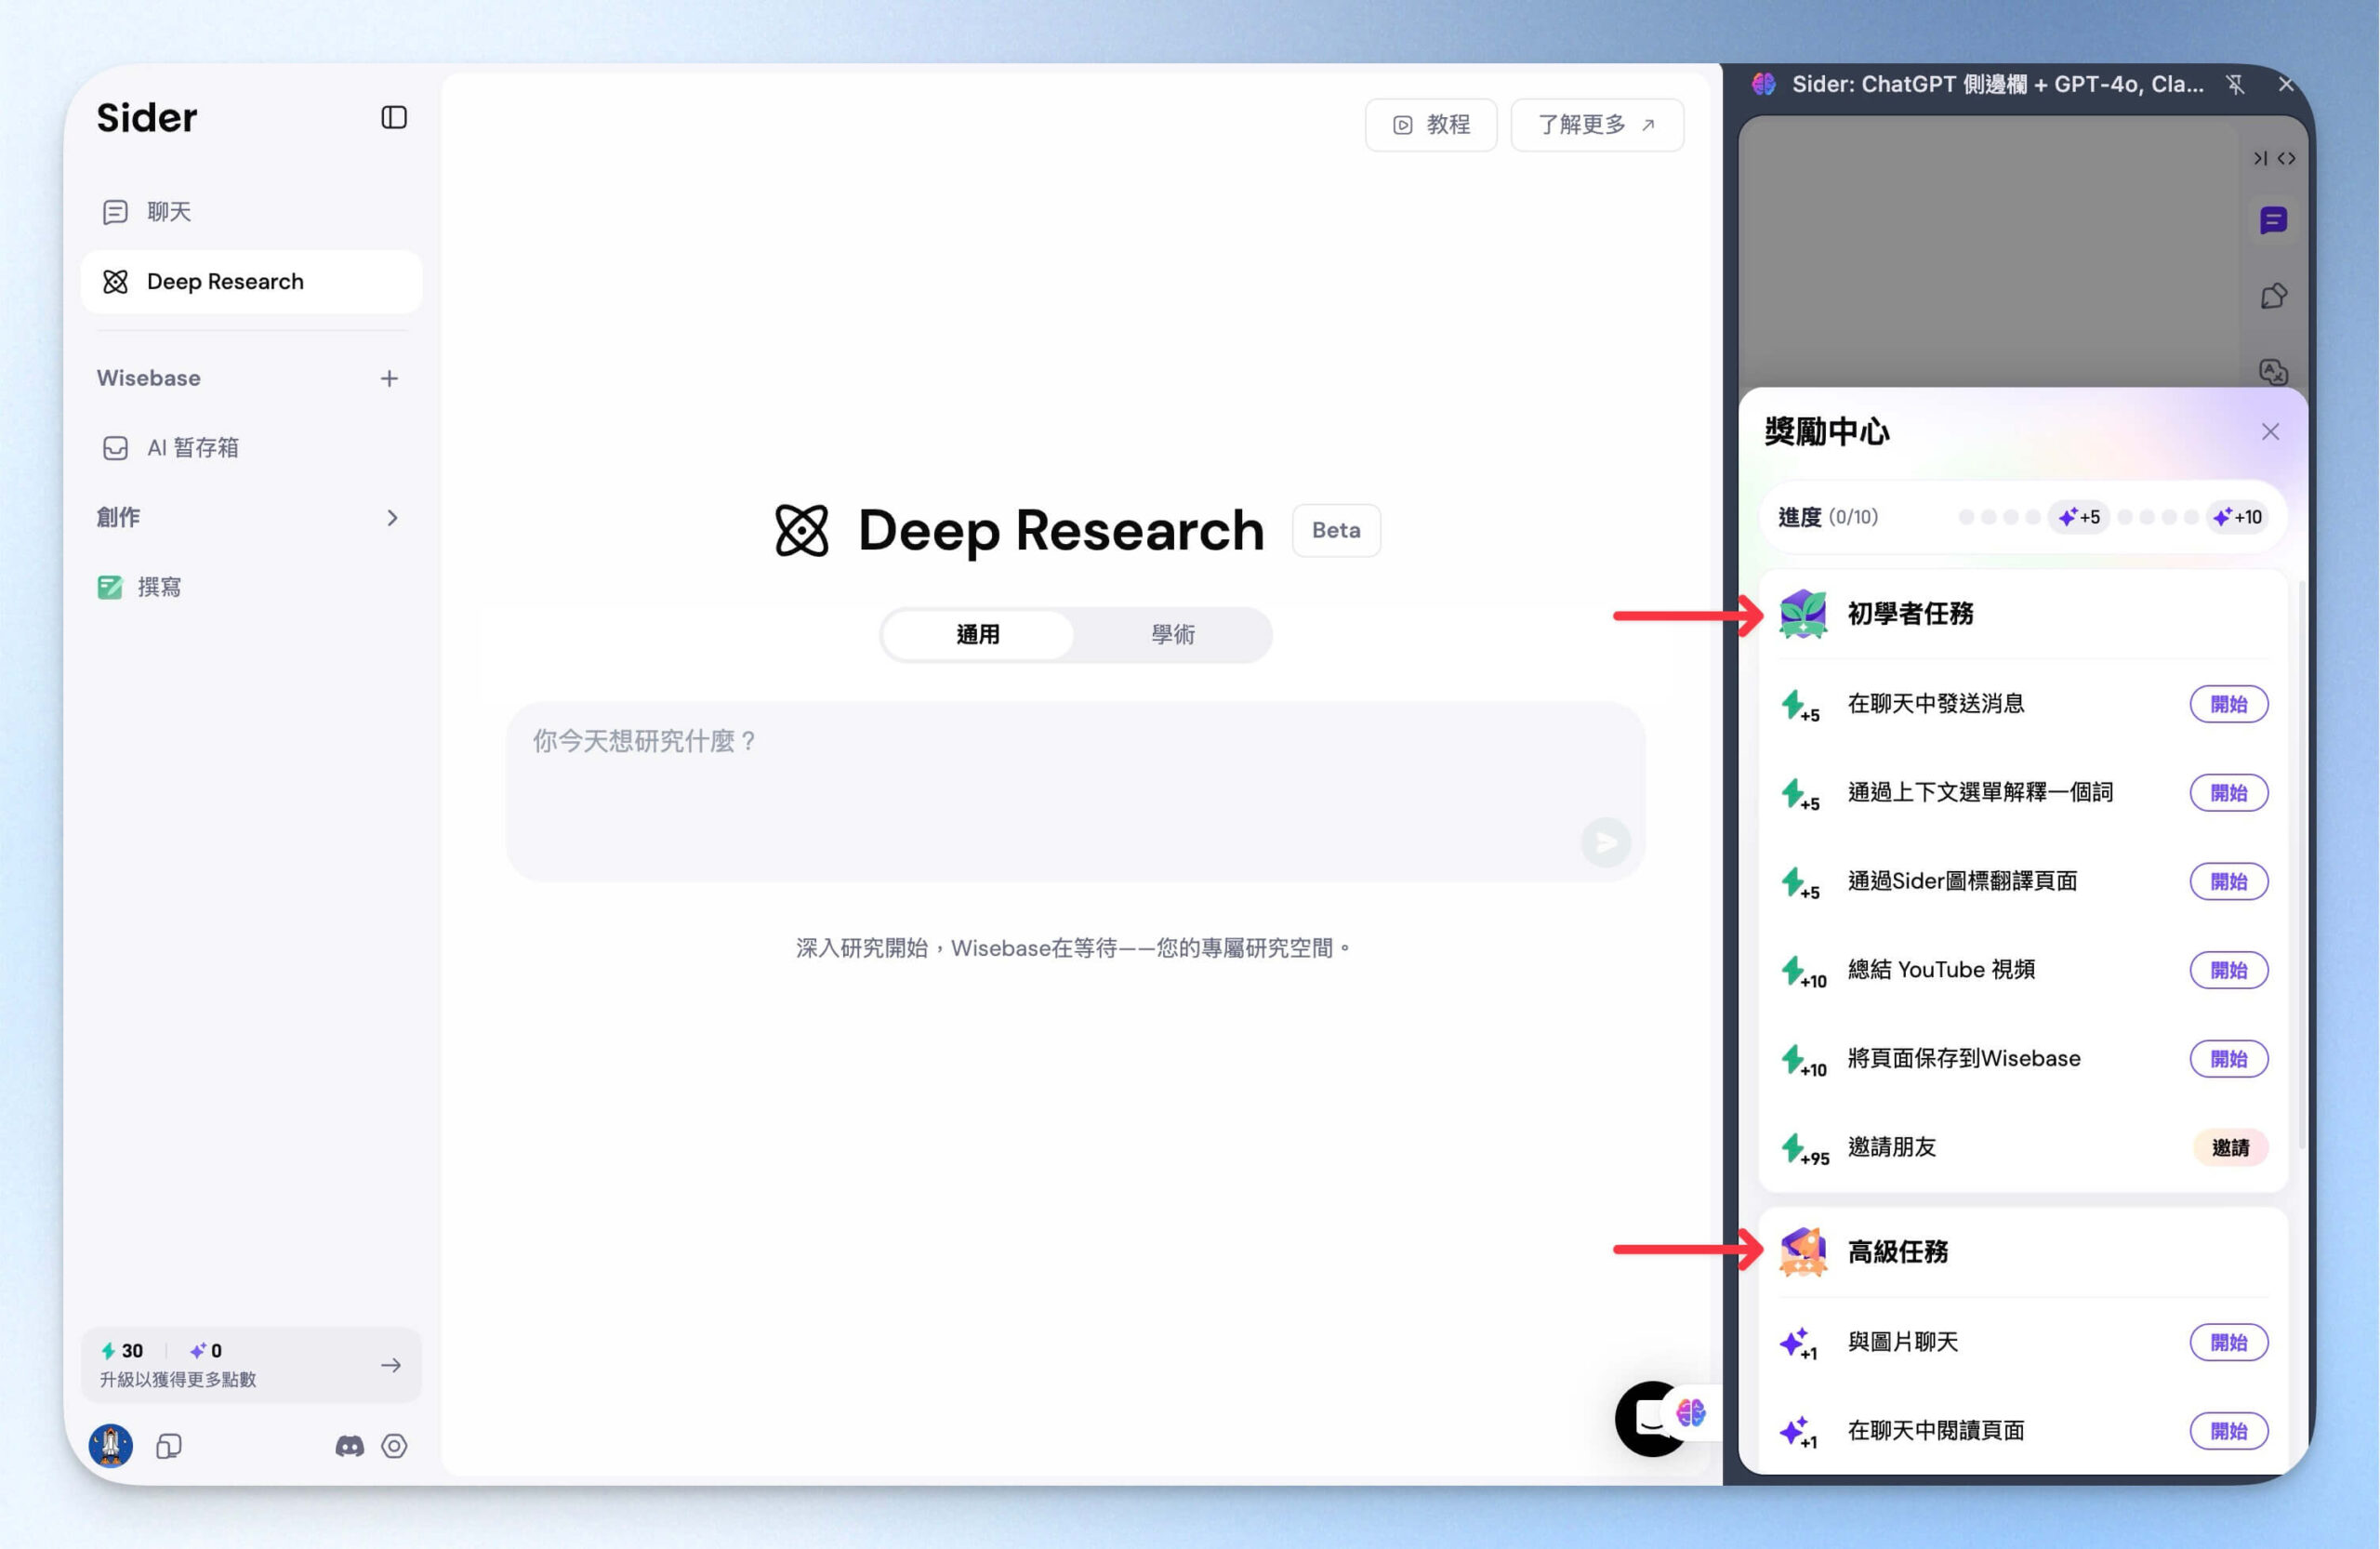Click the 高級任務 heading text
The image size is (2380, 1549).
(x=1897, y=1252)
